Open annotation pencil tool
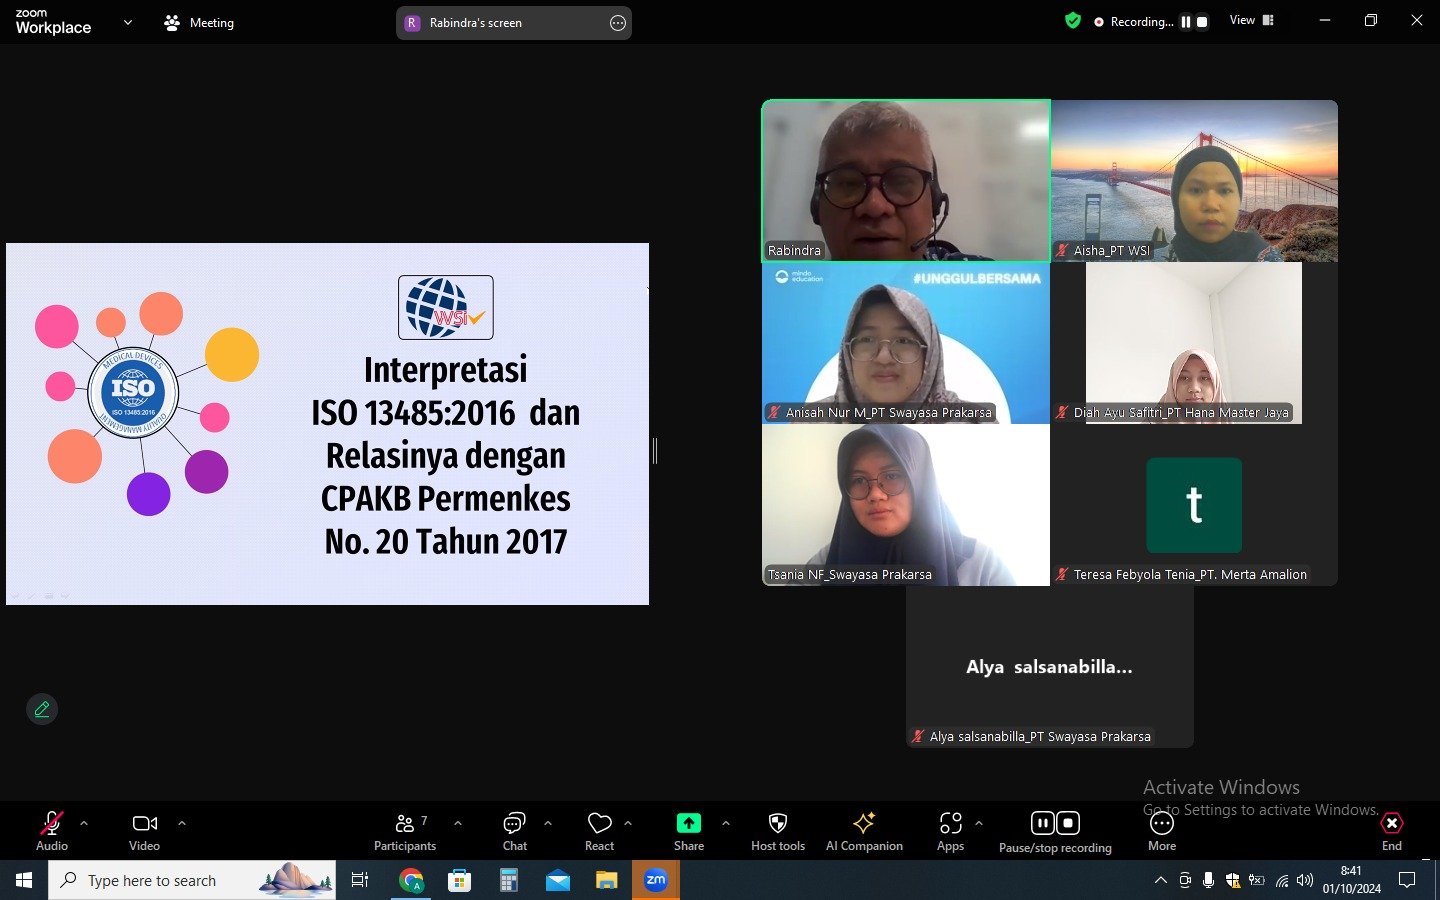The image size is (1440, 900). (x=42, y=709)
